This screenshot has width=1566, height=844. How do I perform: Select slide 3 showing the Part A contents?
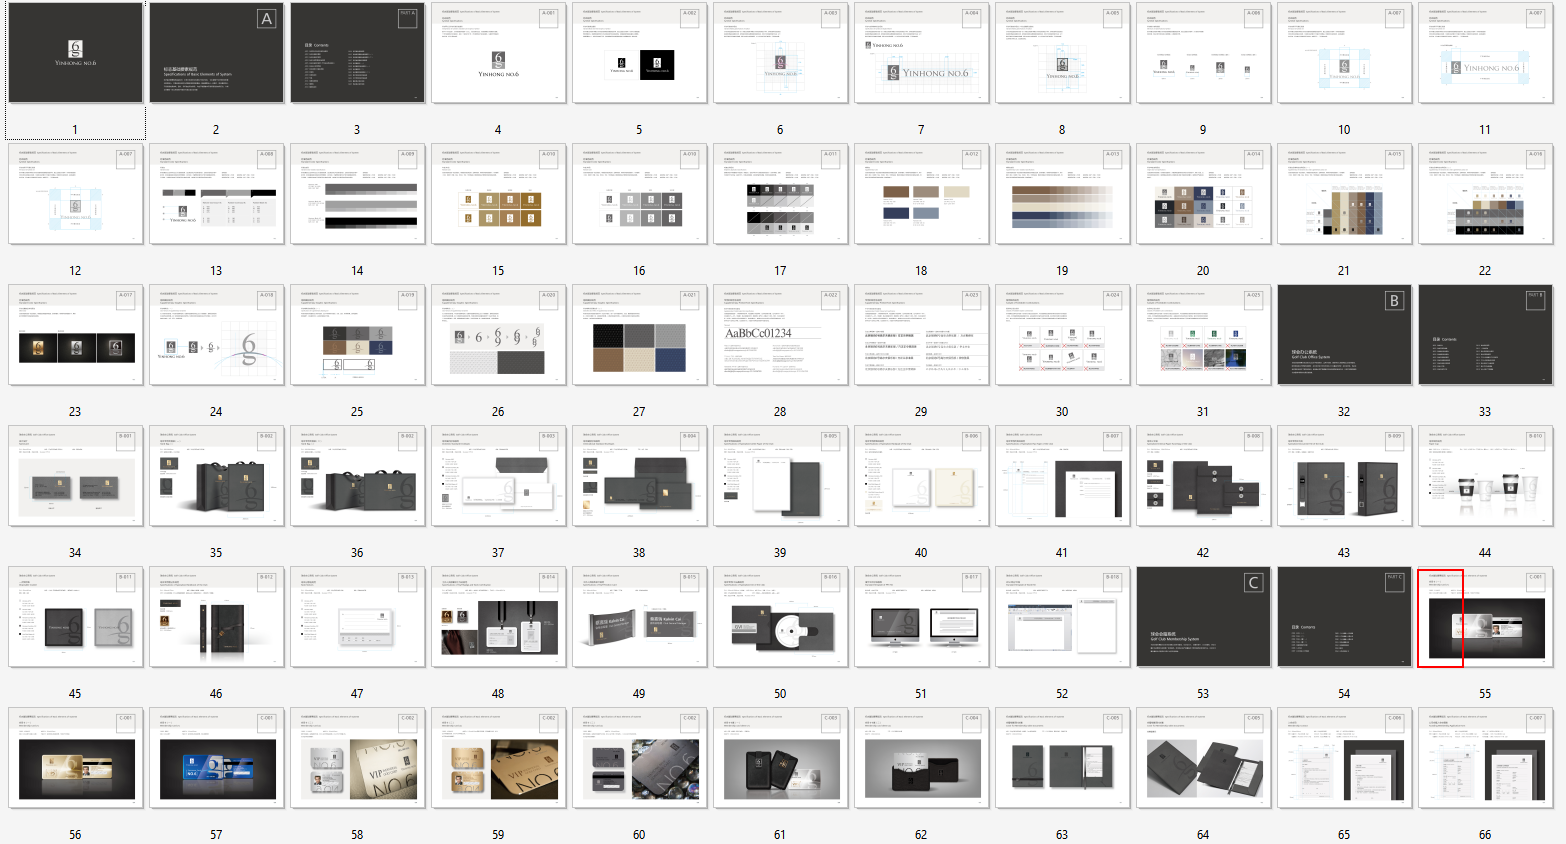click(x=357, y=53)
